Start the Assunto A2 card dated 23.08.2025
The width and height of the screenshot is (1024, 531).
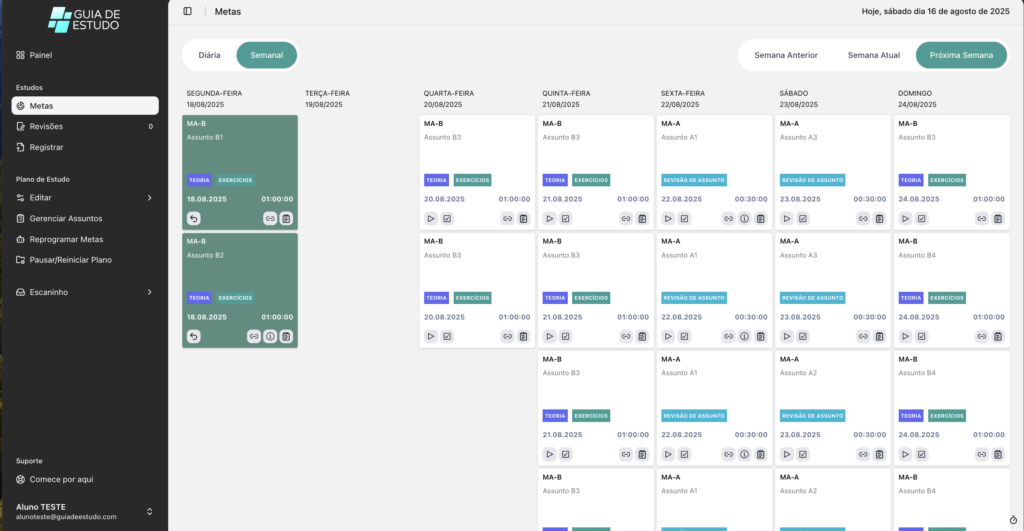pyautogui.click(x=787, y=455)
